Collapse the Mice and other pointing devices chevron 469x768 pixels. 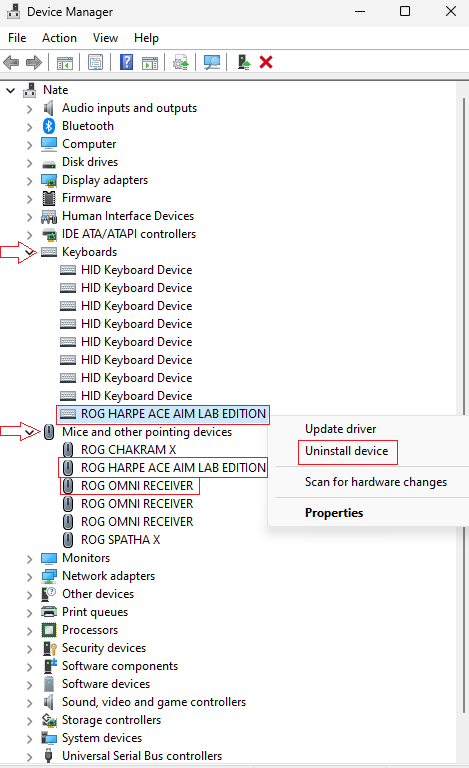(30, 432)
